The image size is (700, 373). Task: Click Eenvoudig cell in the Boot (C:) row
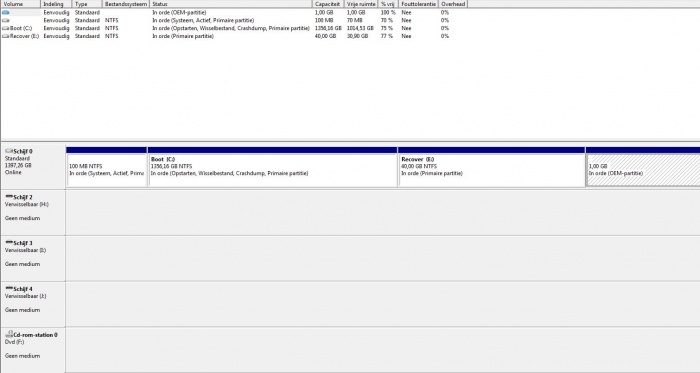56,28
